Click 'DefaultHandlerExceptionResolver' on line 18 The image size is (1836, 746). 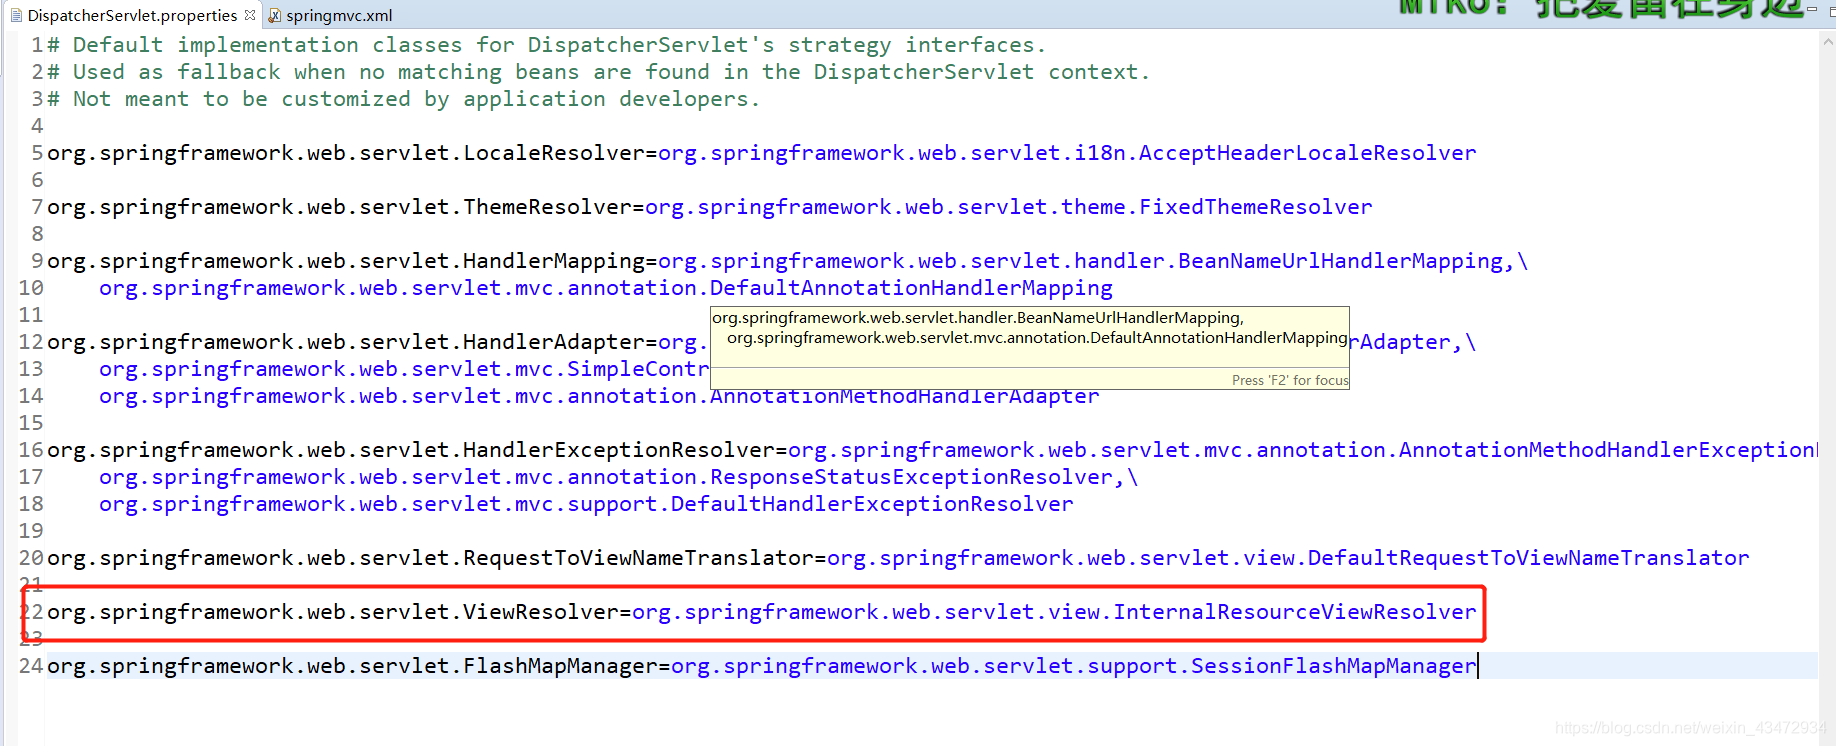(x=872, y=504)
